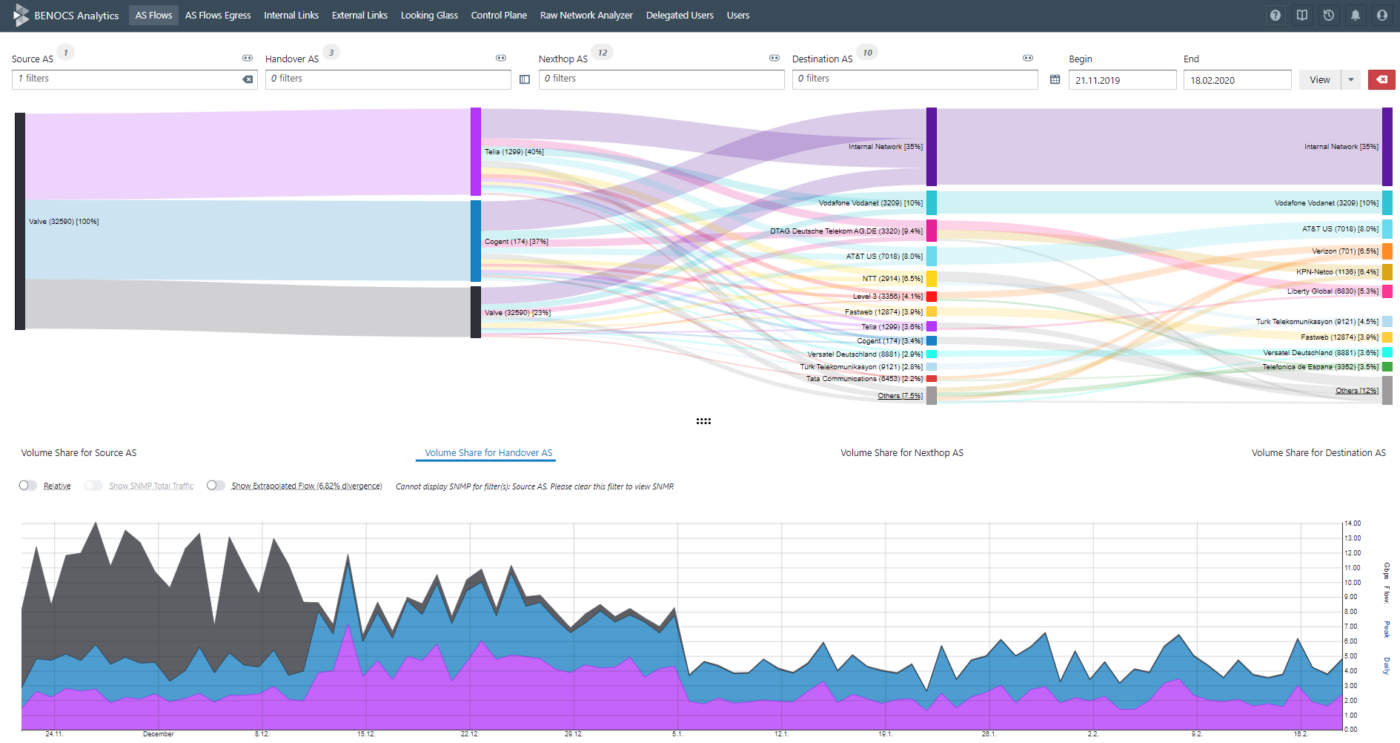Go to Internal Links

point(290,15)
